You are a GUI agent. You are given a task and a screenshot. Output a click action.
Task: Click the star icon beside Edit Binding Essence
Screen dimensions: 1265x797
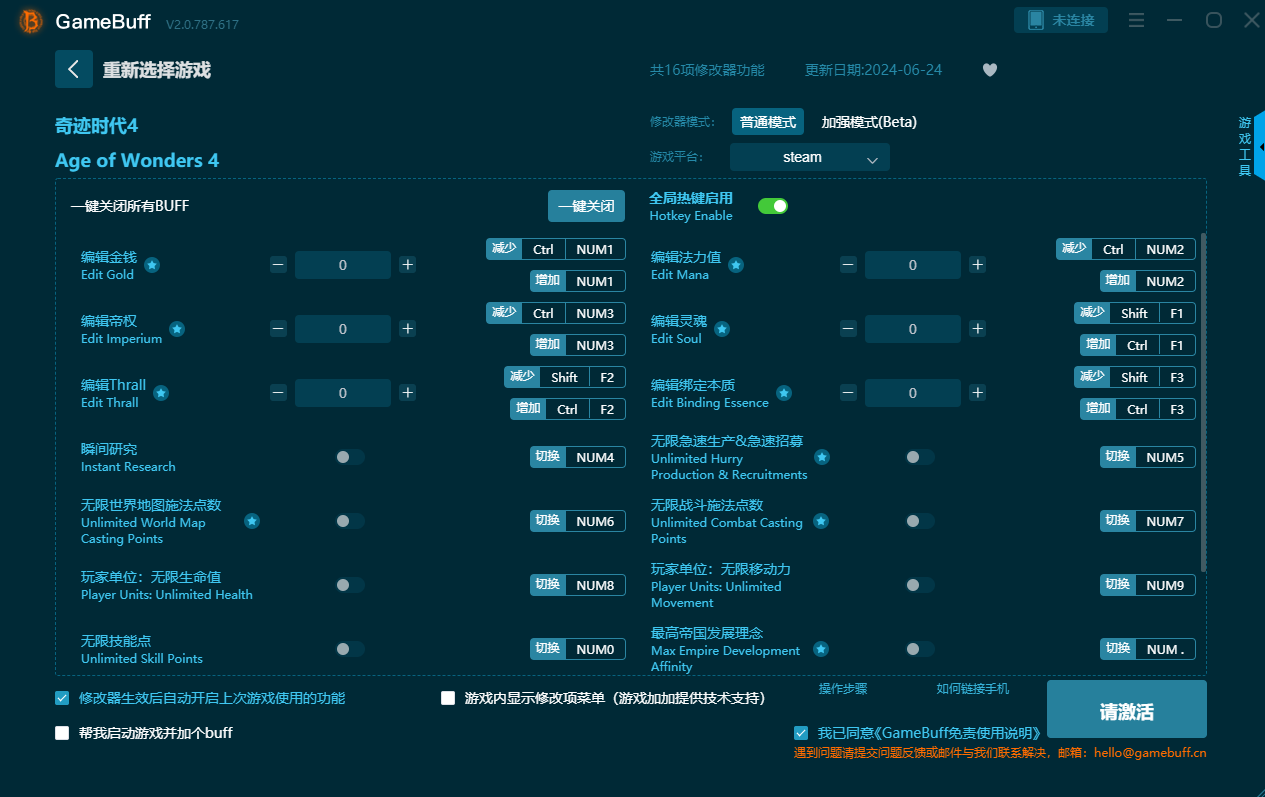(784, 393)
